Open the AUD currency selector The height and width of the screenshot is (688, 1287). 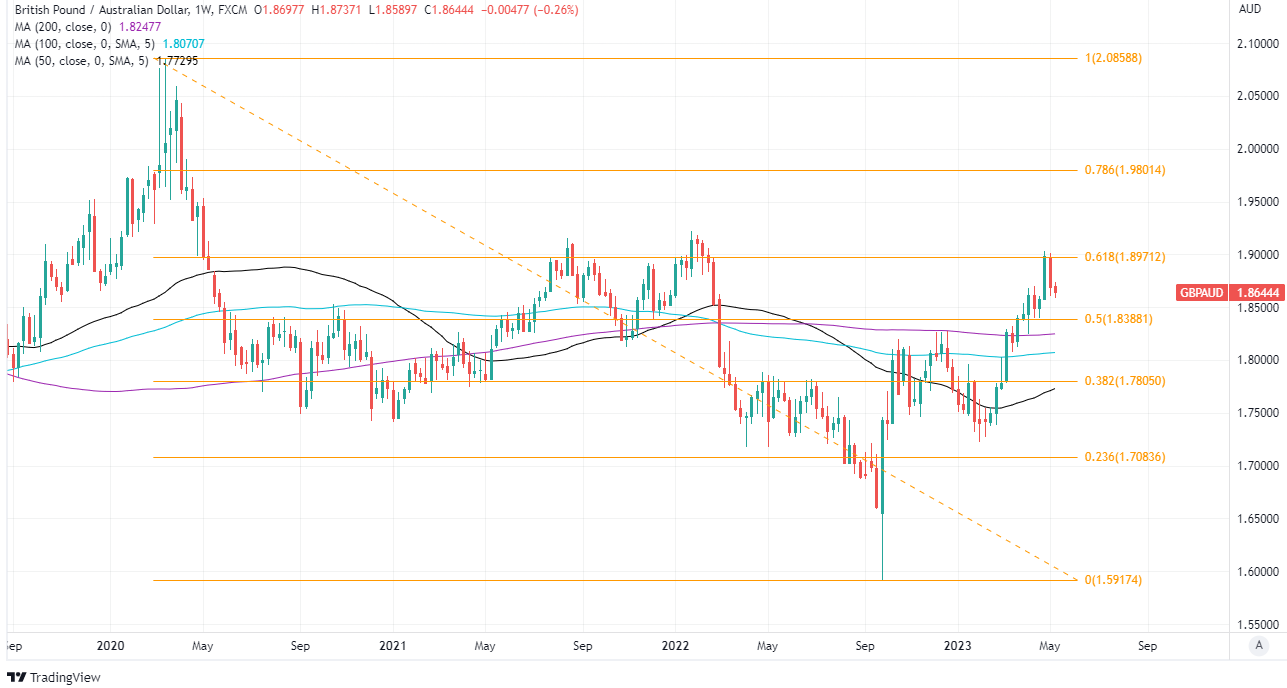click(x=1249, y=9)
